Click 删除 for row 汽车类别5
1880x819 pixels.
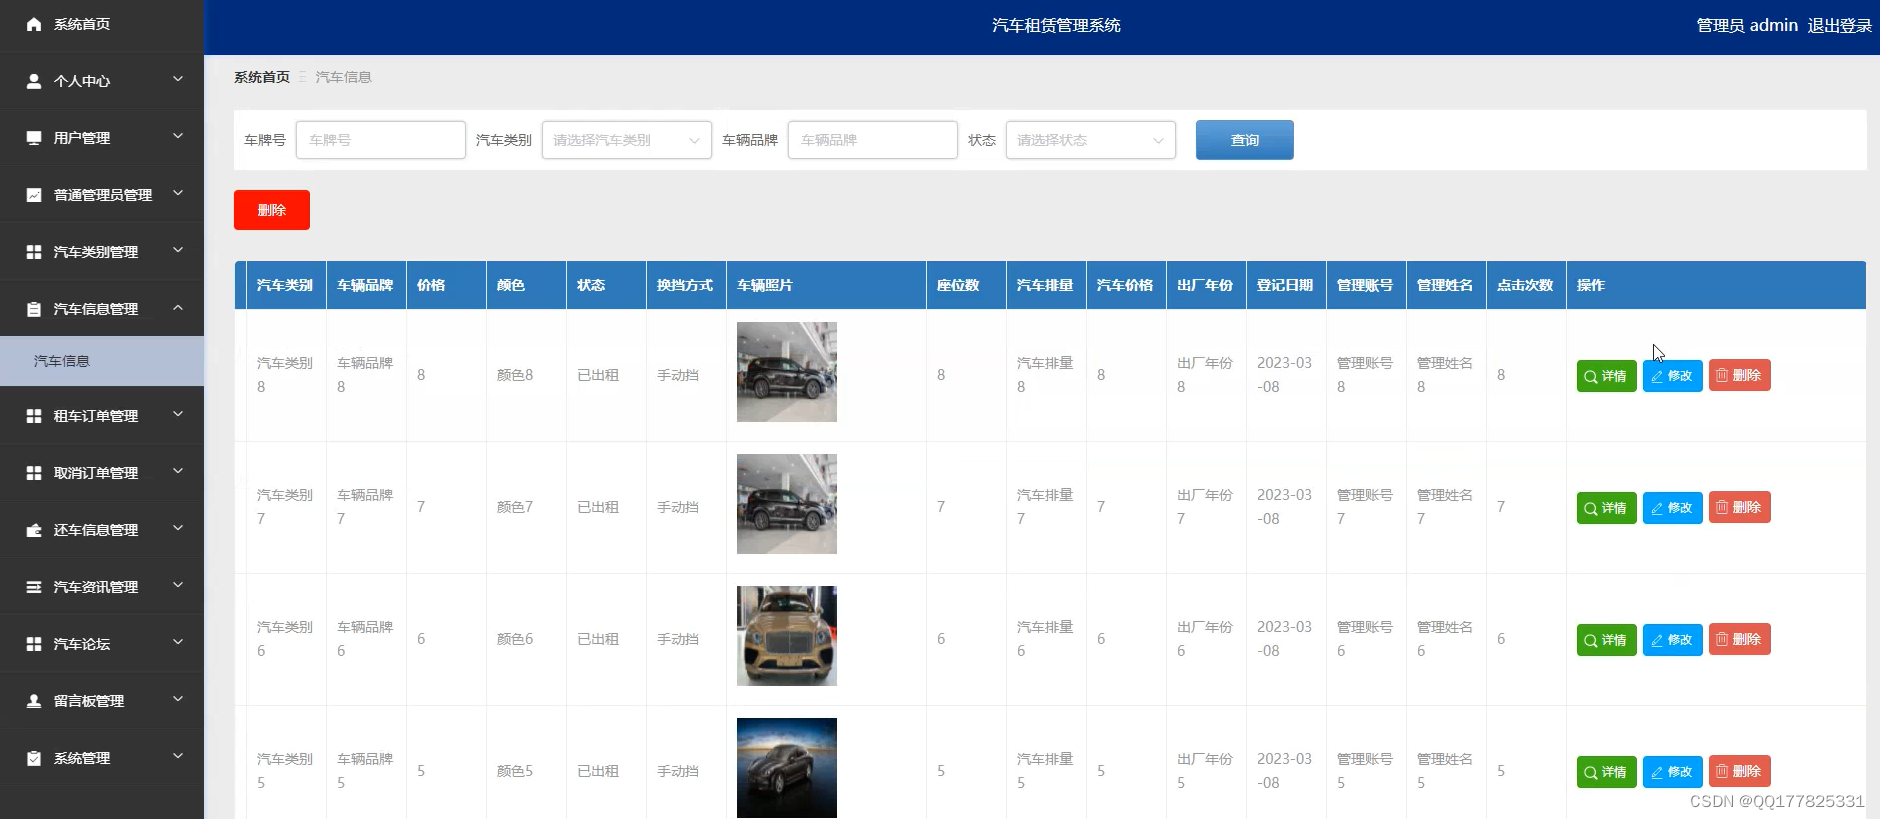coord(1740,771)
